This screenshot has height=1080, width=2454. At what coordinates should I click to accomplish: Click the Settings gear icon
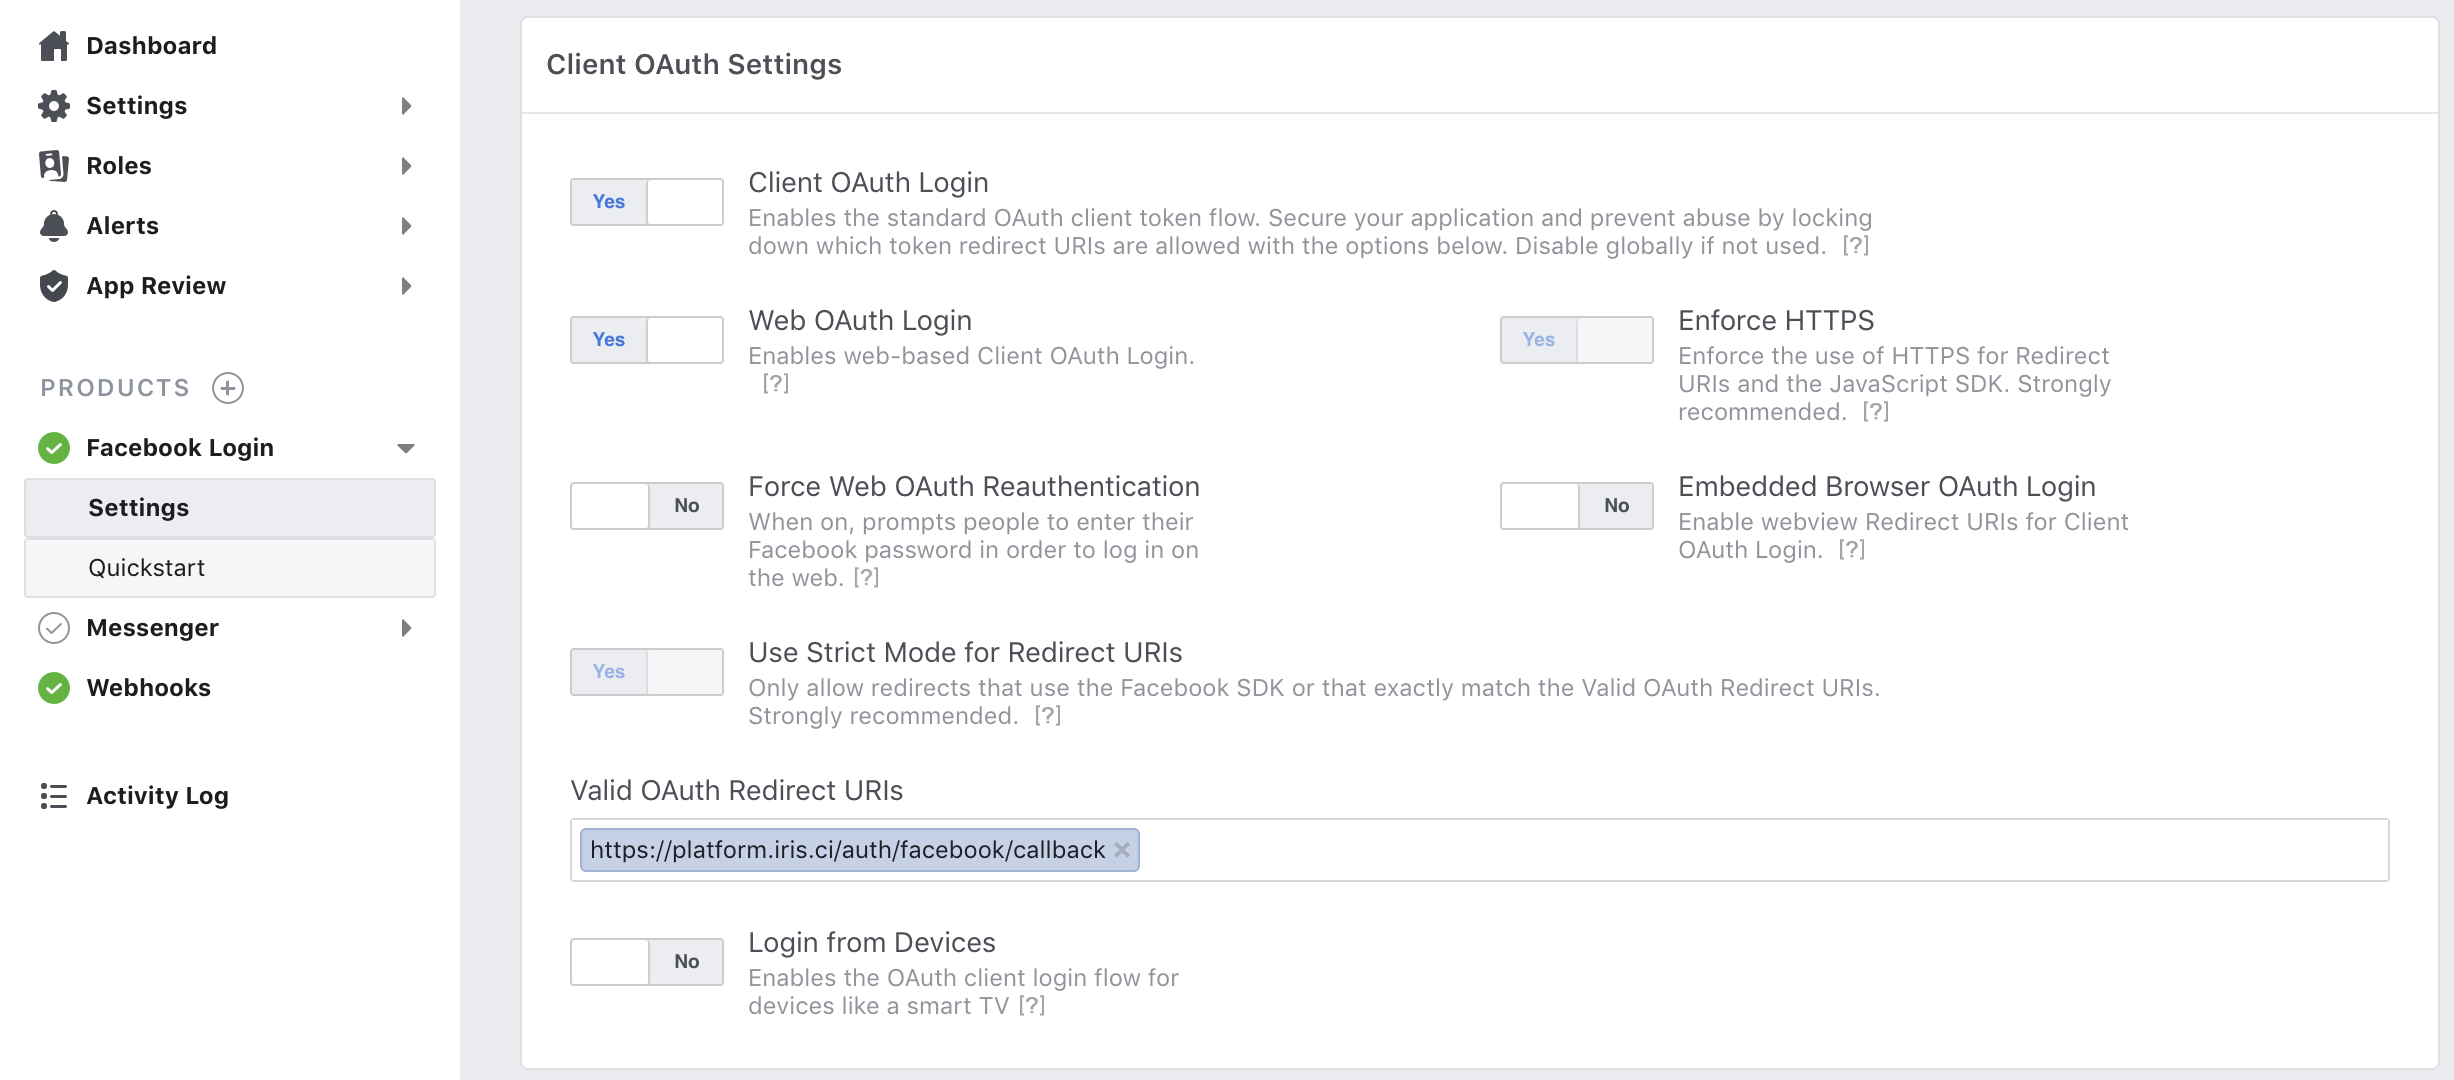coord(54,106)
